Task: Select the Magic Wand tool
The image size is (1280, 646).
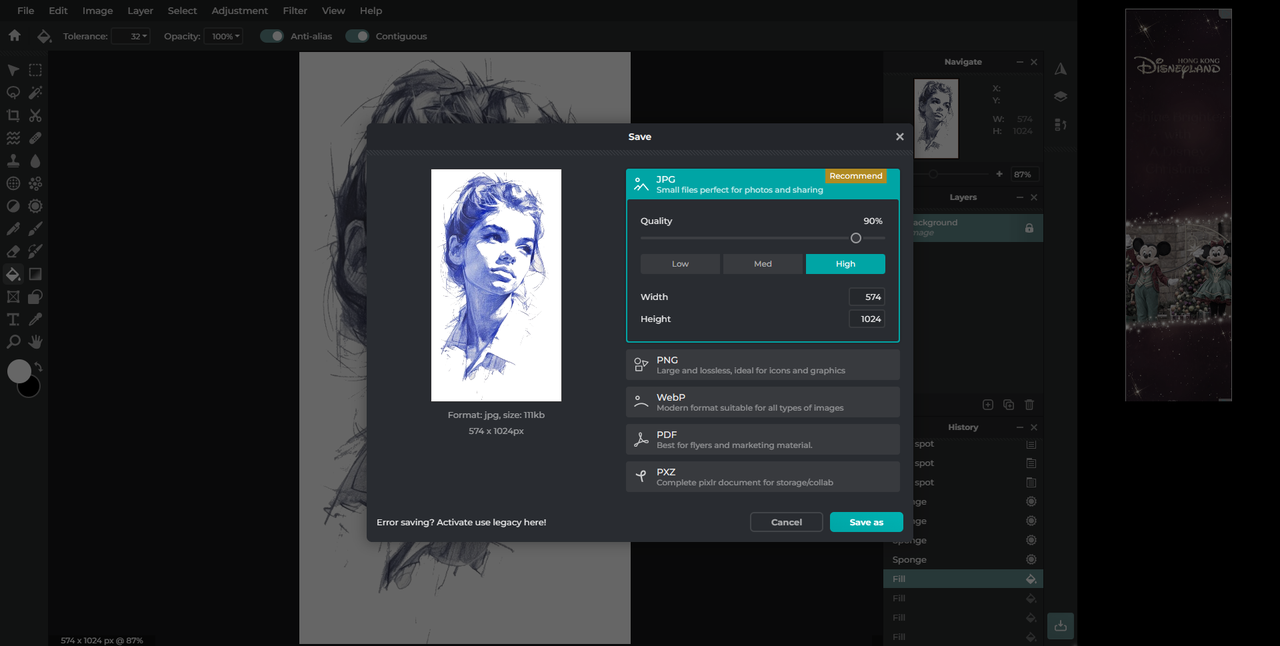Action: click(35, 93)
